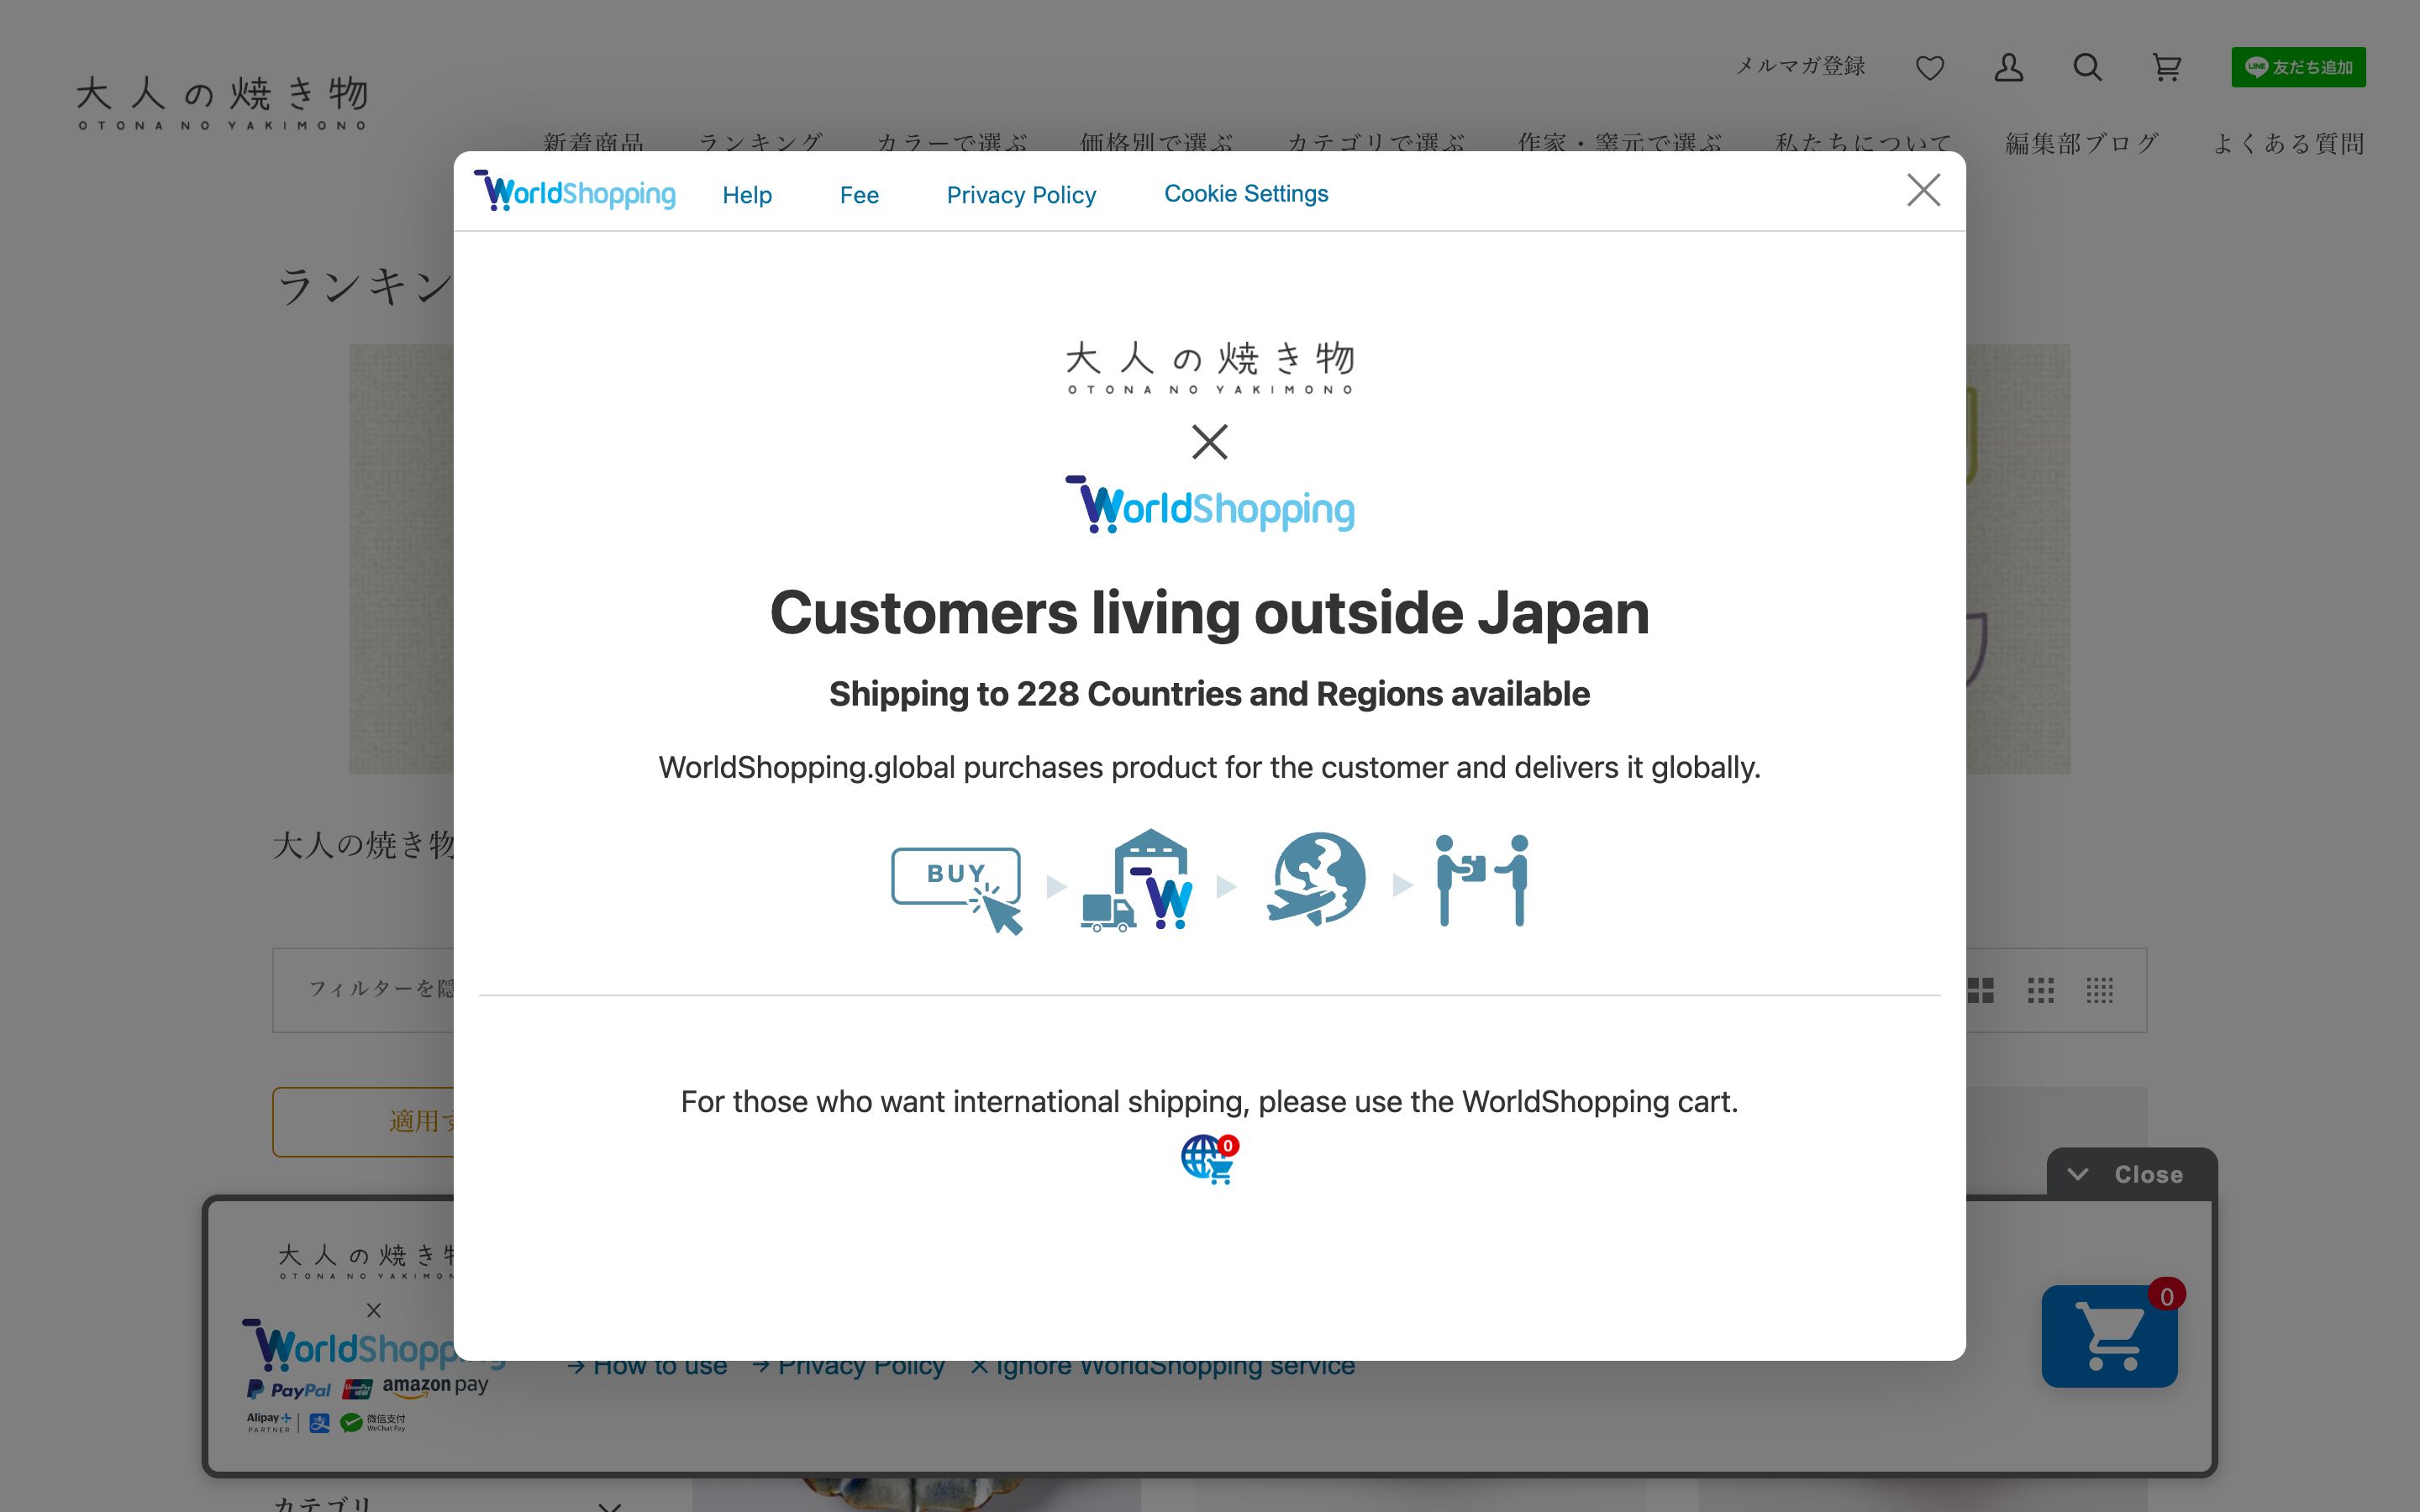This screenshot has height=1512, width=2420.
Task: Select Fee from the WorldShopping menu bar
Action: (x=858, y=194)
